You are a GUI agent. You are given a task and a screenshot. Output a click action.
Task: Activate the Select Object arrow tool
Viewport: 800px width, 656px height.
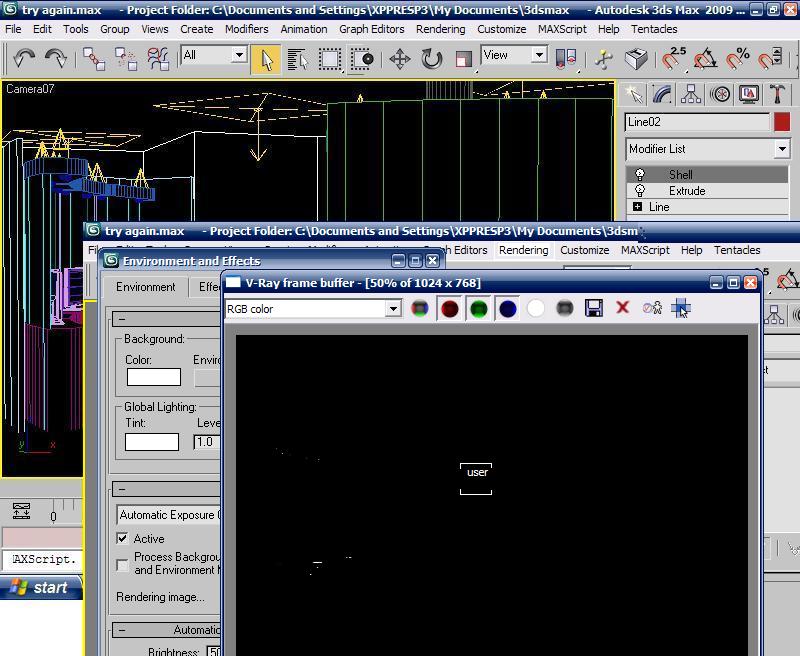[266, 59]
